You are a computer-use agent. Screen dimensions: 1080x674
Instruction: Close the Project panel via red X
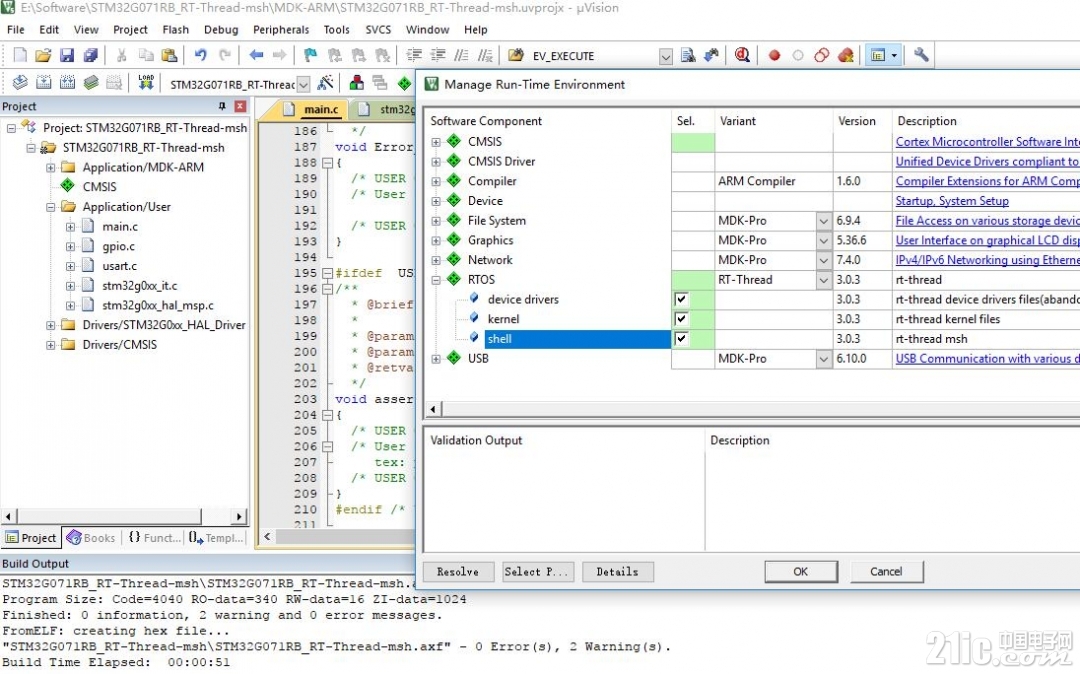coord(240,106)
